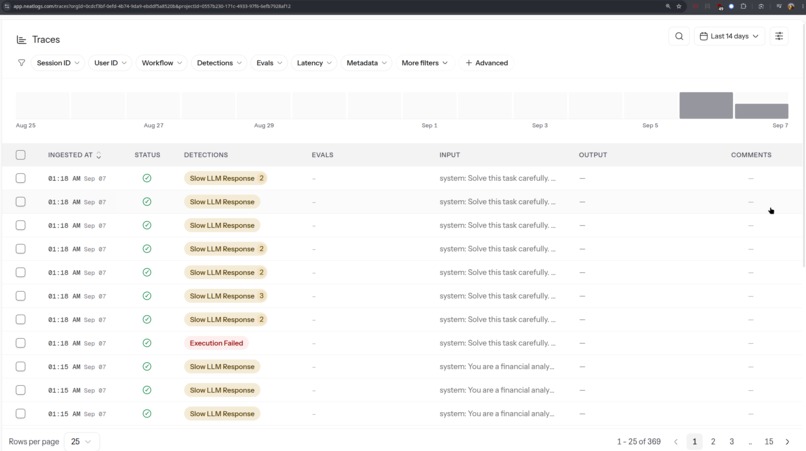Select the second 01:18 AM trace checkbox
Image resolution: width=806 pixels, height=451 pixels.
click(21, 202)
